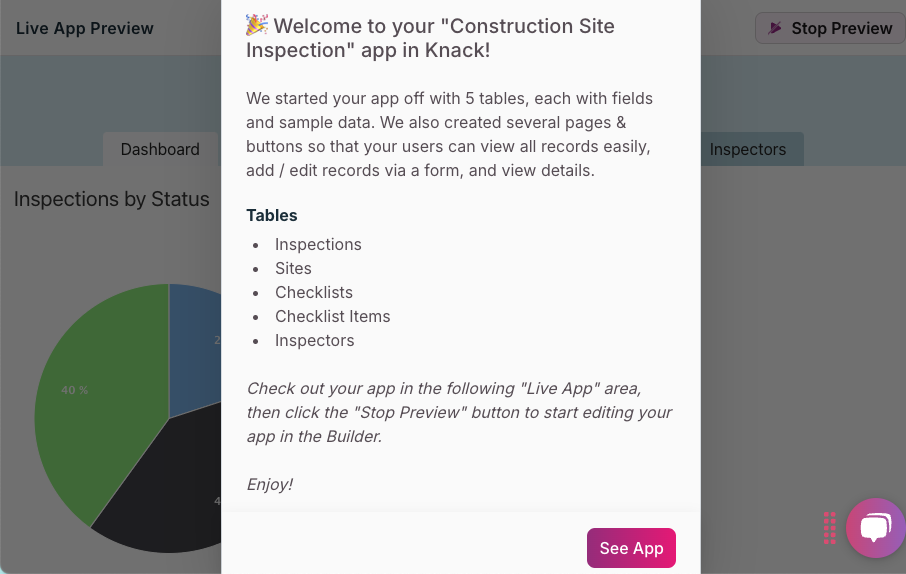Open the Dashboard tab

coord(160,149)
